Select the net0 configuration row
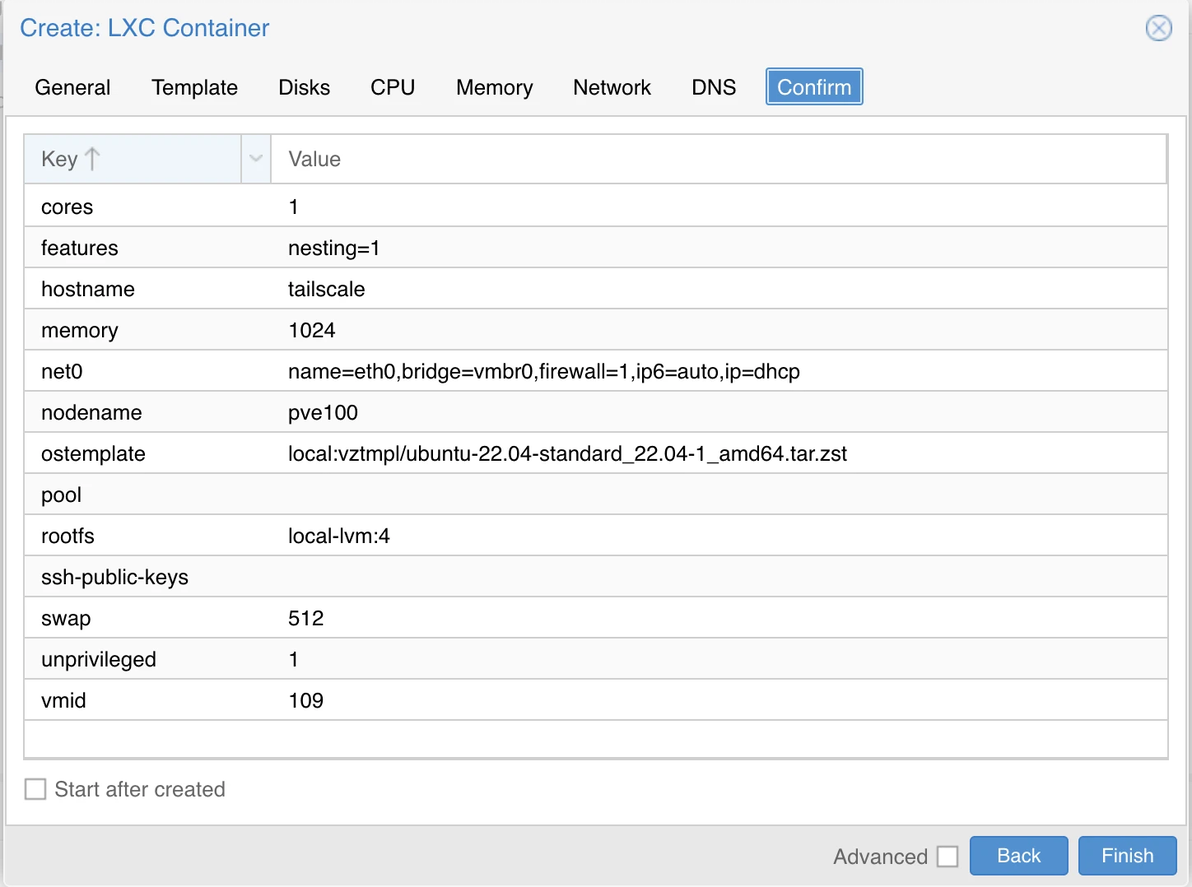 543,372
